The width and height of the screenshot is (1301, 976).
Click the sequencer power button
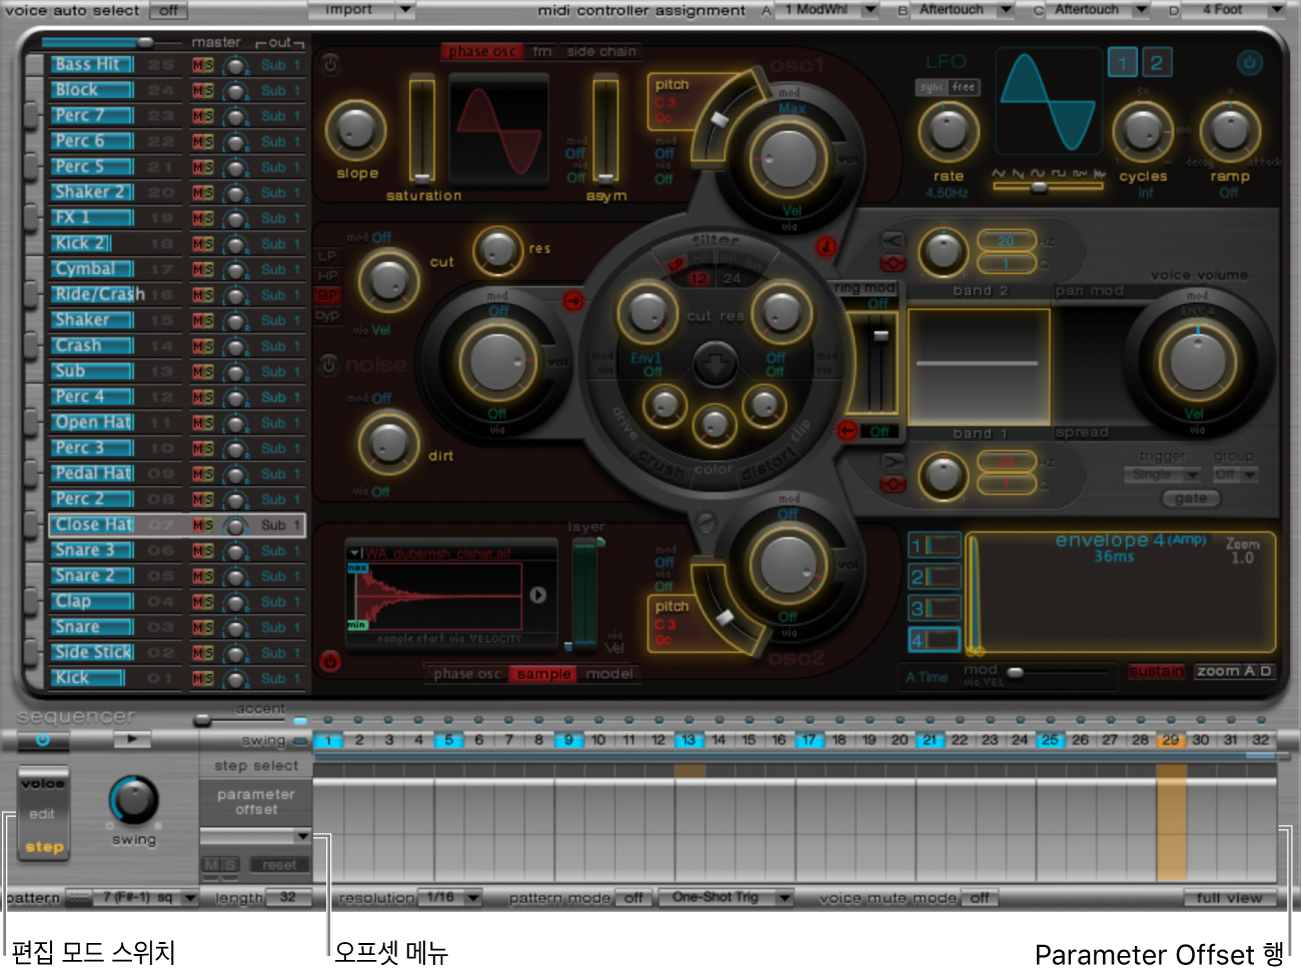click(42, 740)
